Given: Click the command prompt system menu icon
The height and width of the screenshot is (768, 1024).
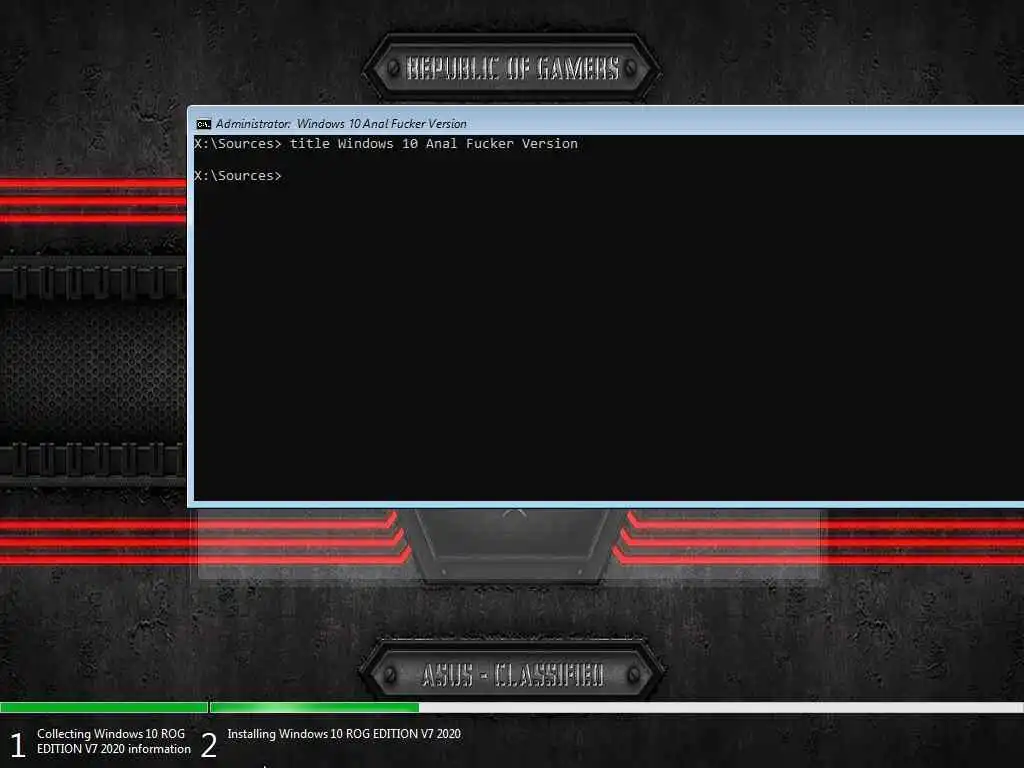Looking at the screenshot, I should coord(203,124).
